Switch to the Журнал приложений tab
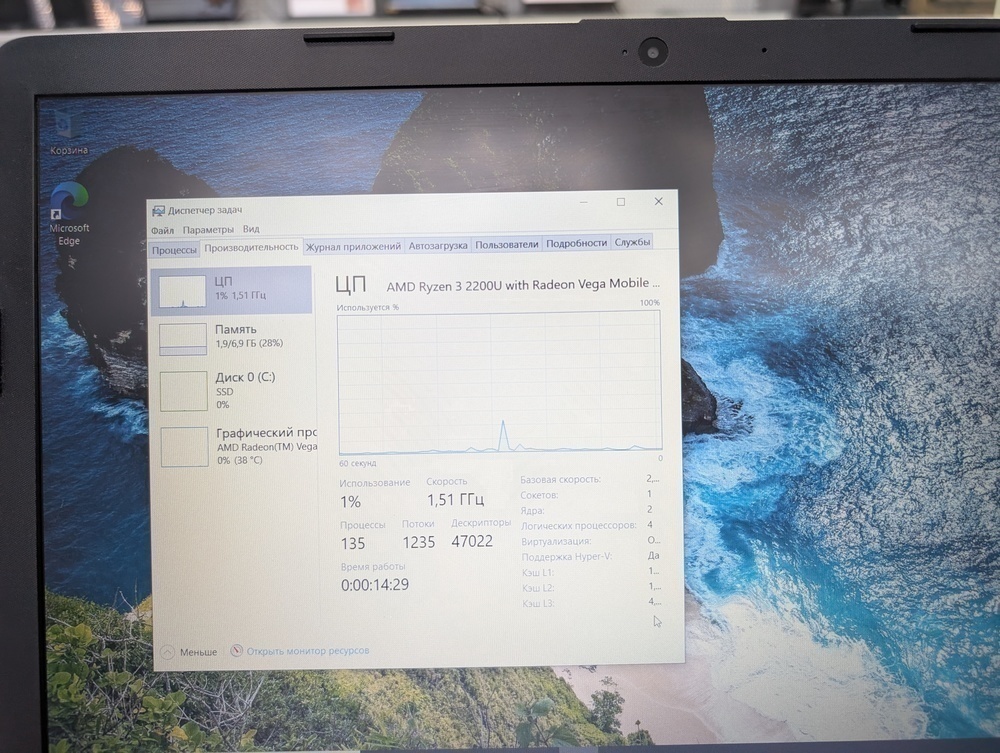 point(353,246)
